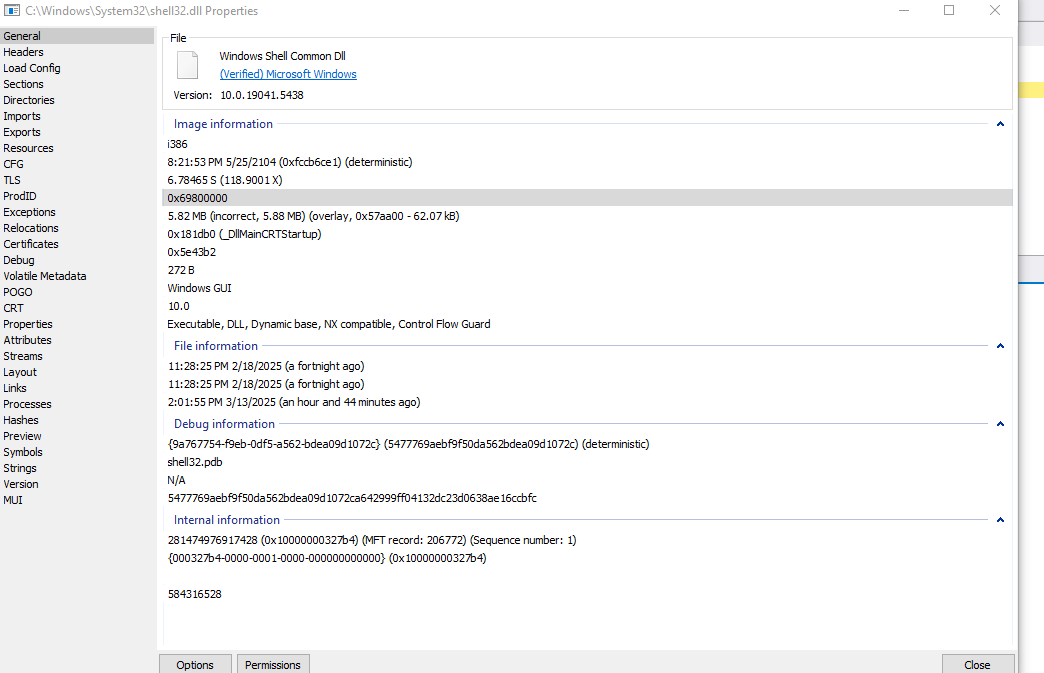This screenshot has height=673, width=1044.
Task: Show the Processes page
Action: (77, 403)
